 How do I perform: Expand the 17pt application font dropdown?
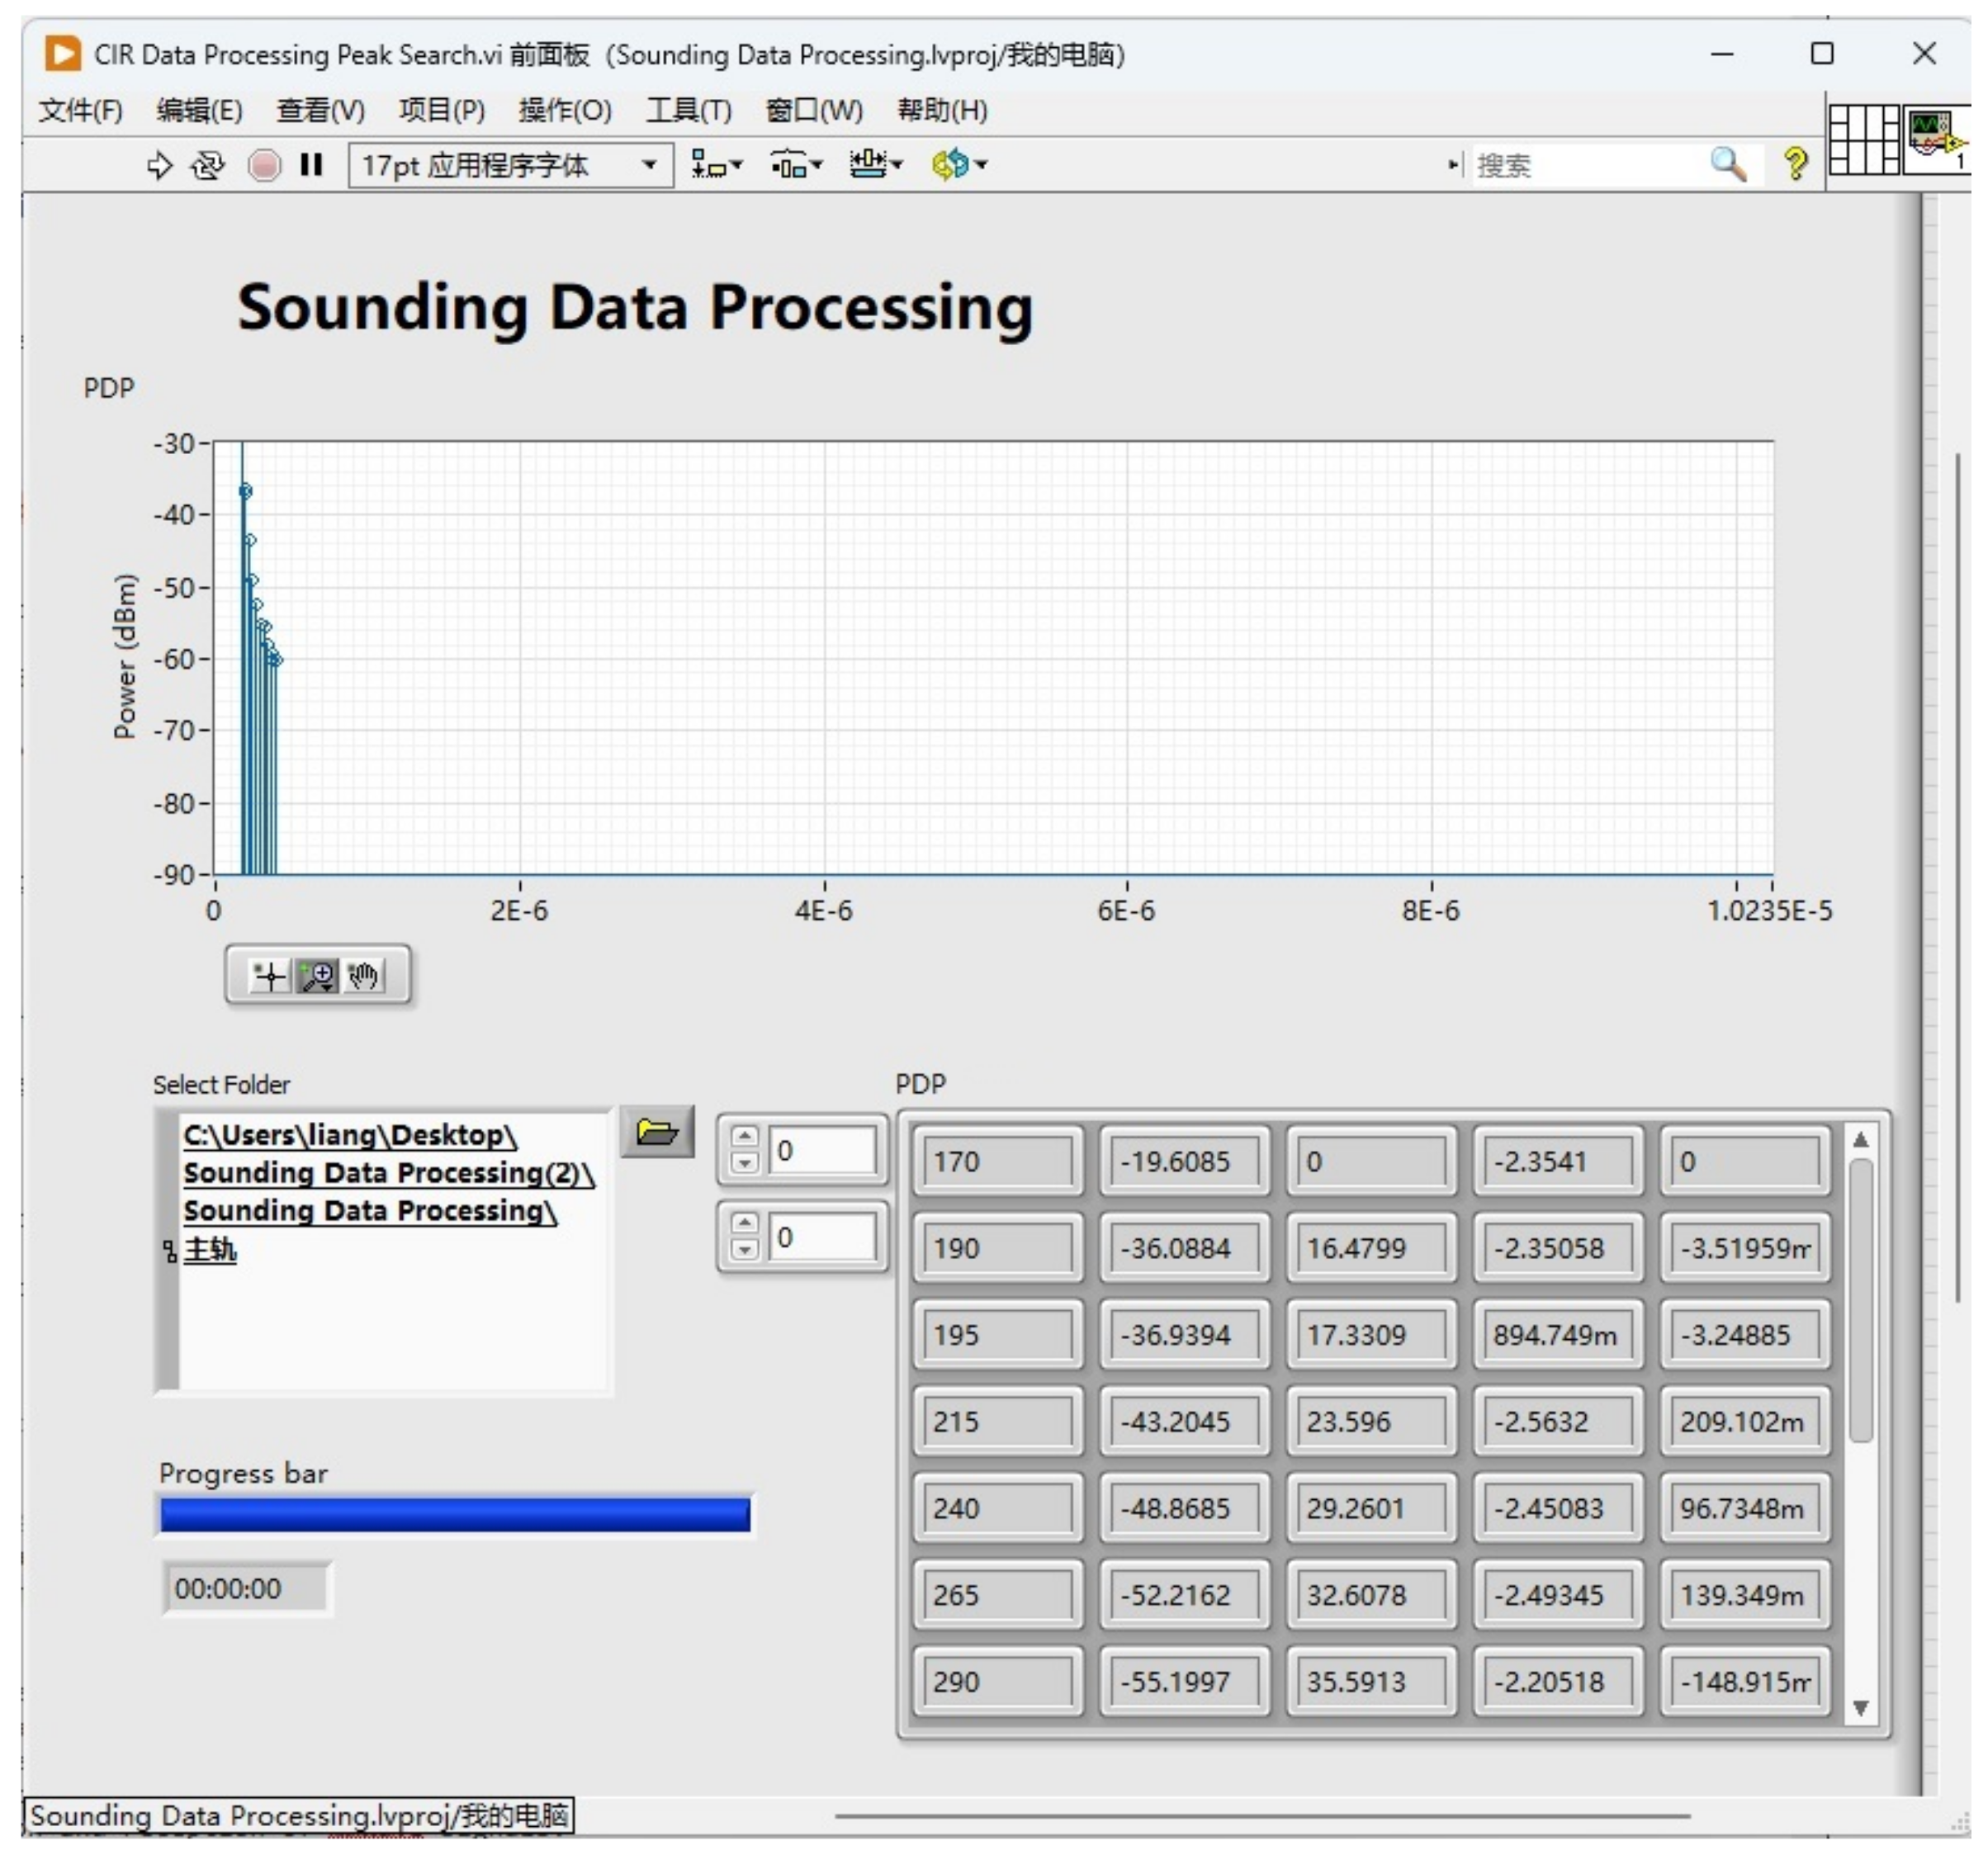click(650, 165)
